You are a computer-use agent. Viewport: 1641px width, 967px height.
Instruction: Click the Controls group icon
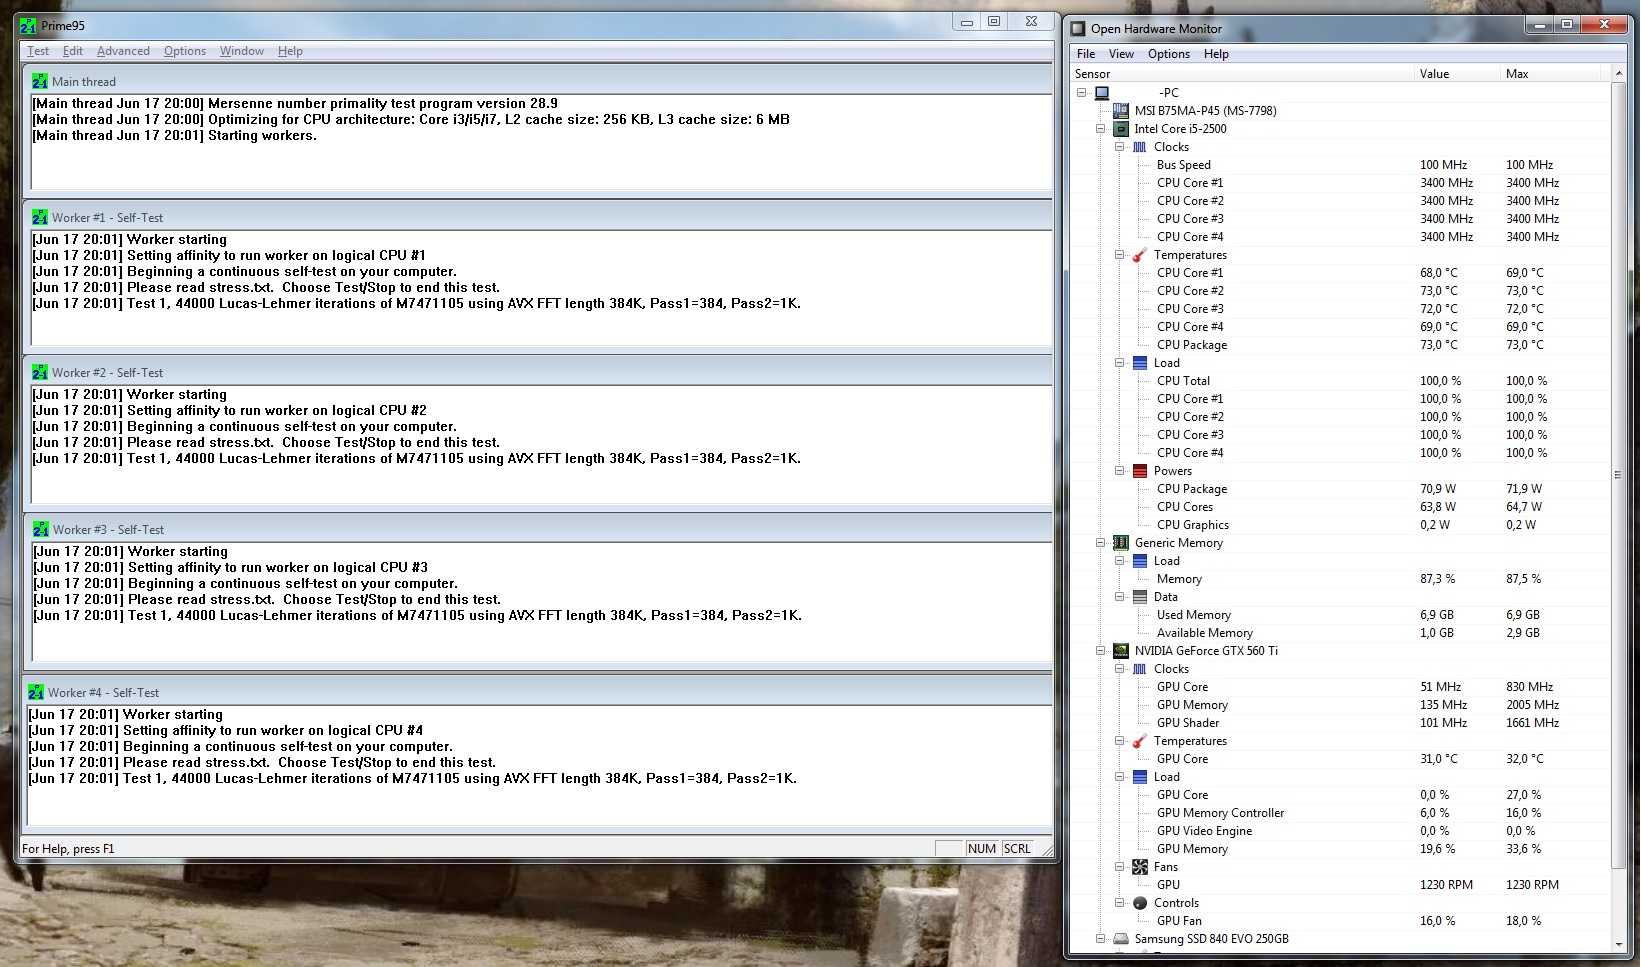pyautogui.click(x=1140, y=903)
